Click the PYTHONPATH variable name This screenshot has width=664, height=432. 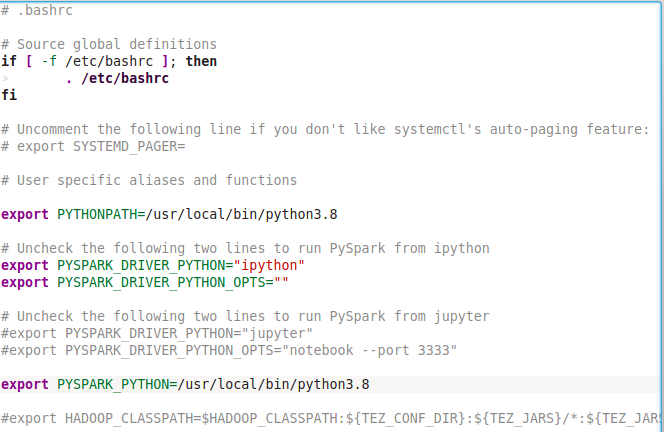click(97, 214)
